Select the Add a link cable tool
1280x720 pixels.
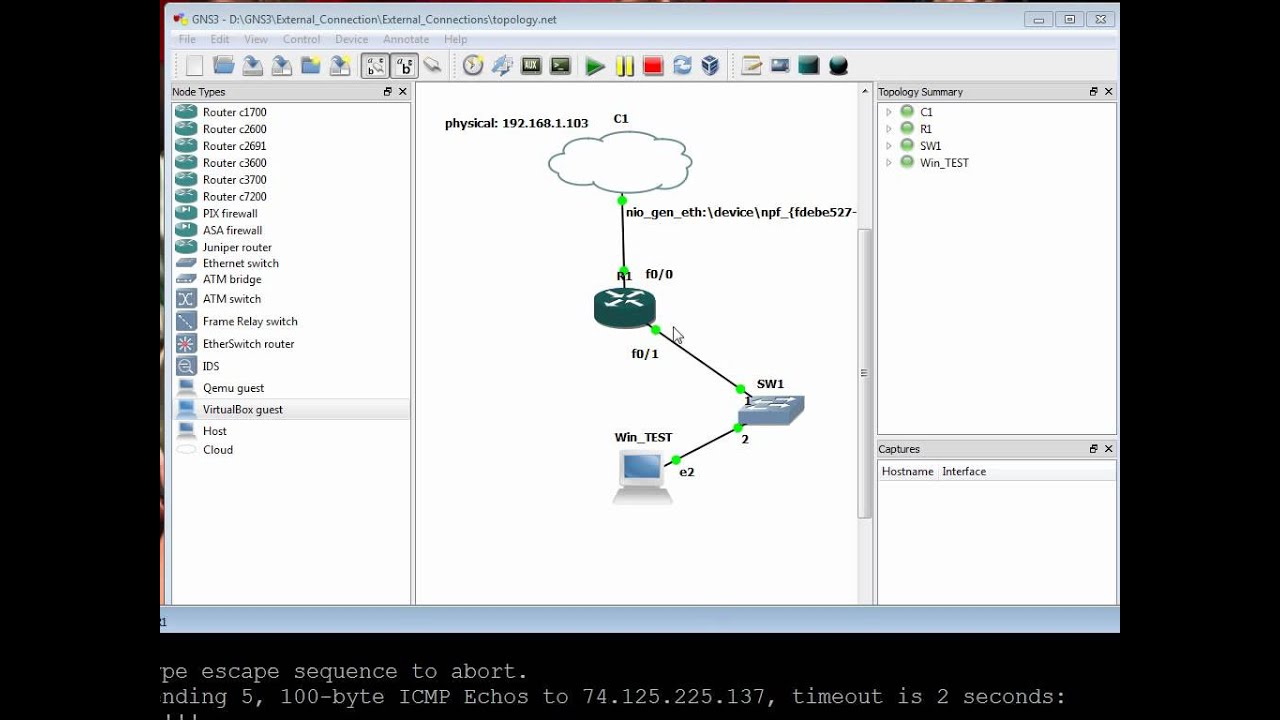tap(433, 66)
